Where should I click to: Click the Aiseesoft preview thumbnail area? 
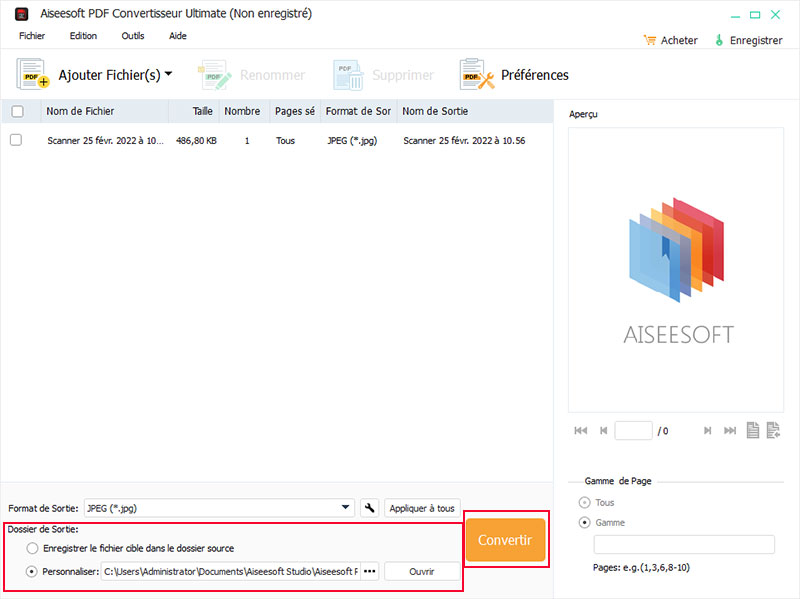tap(676, 269)
